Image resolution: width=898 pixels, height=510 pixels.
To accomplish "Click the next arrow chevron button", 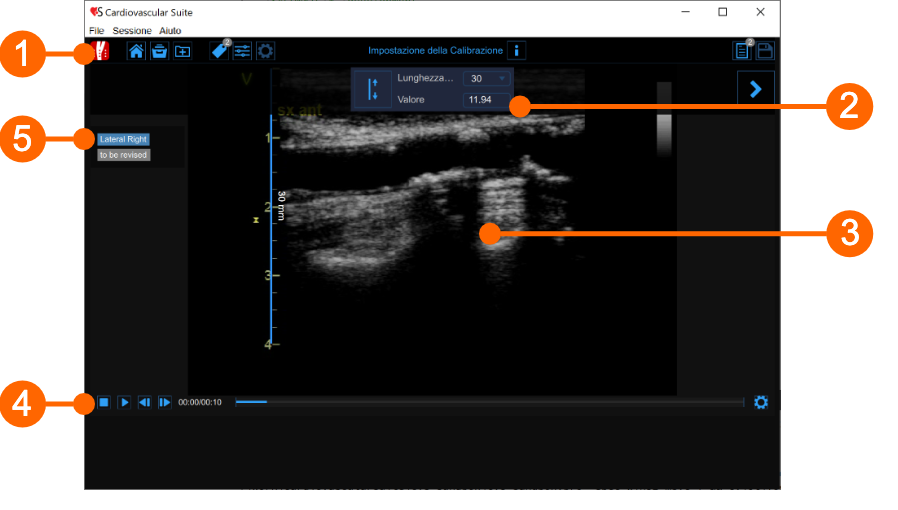I will pos(755,89).
